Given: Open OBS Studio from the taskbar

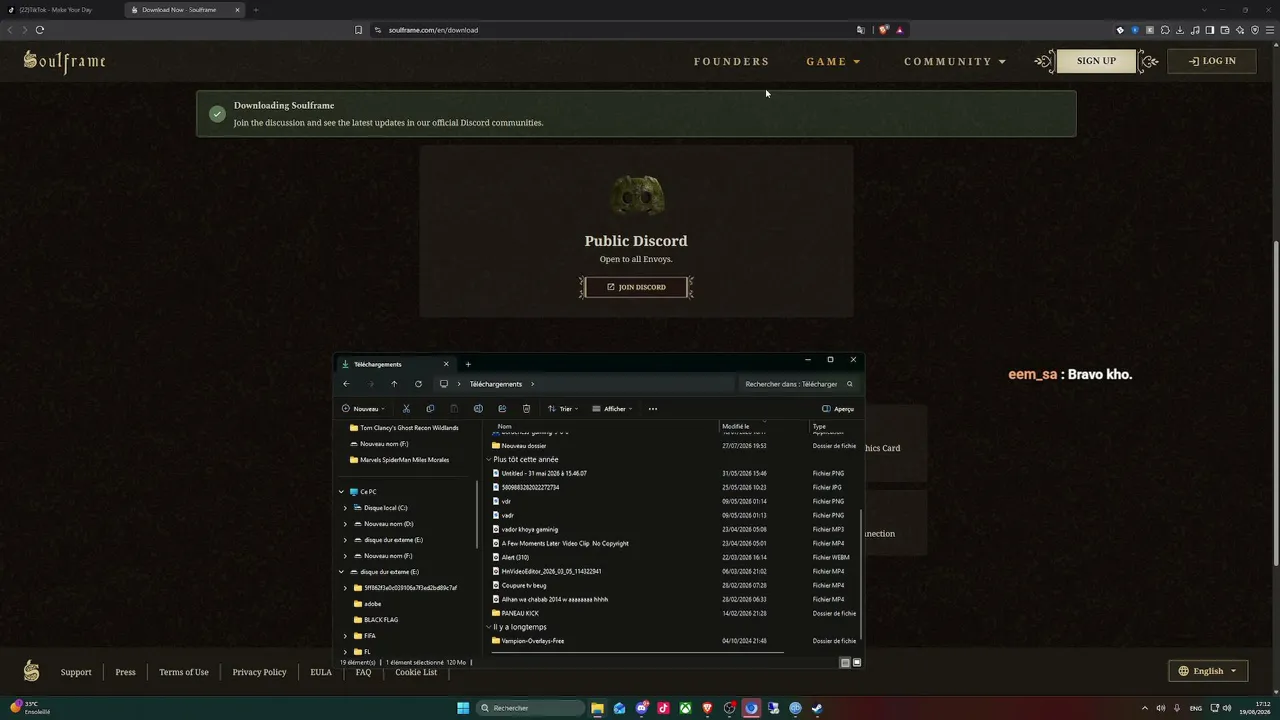Looking at the screenshot, I should click(x=729, y=708).
